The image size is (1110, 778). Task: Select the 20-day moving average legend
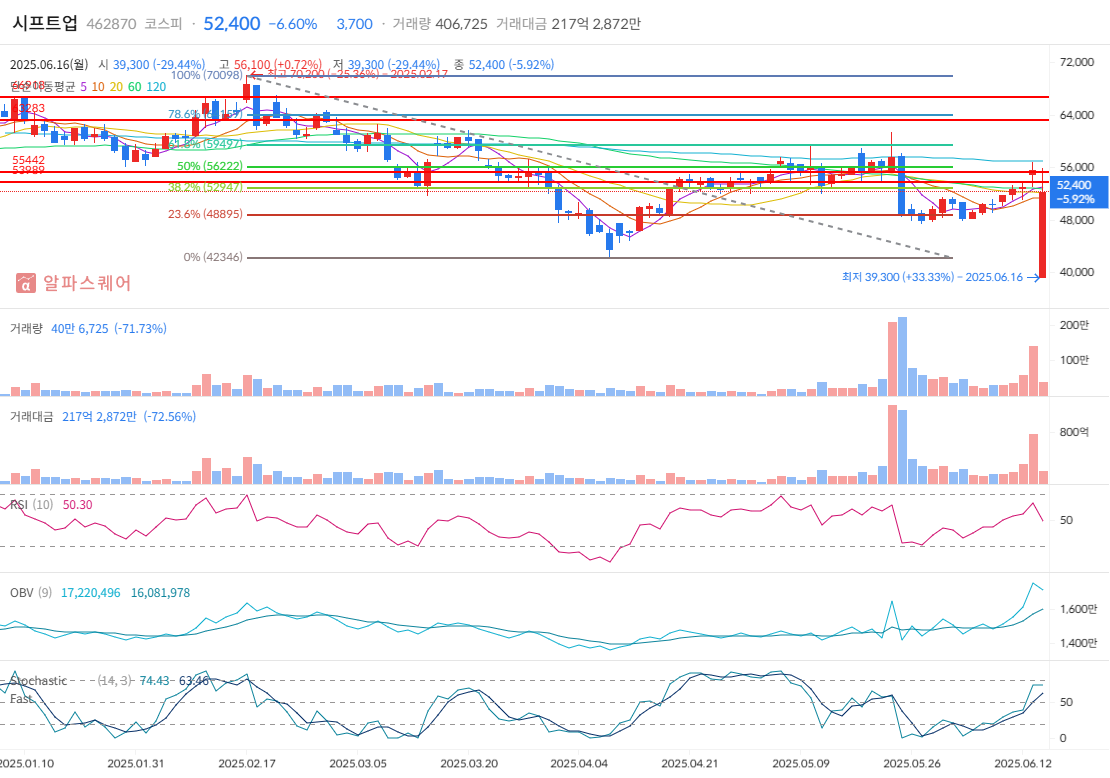[x=116, y=87]
